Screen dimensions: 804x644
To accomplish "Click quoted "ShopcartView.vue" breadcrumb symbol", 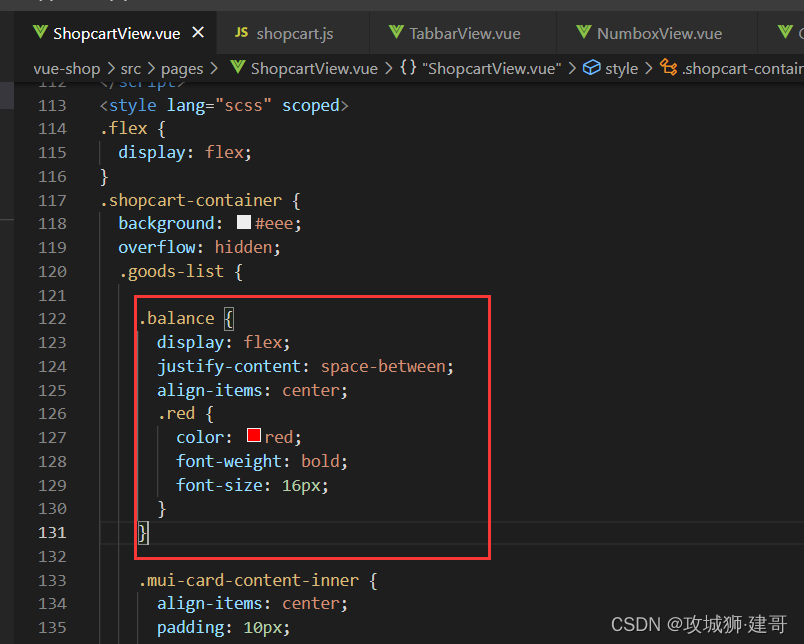I will (x=492, y=68).
